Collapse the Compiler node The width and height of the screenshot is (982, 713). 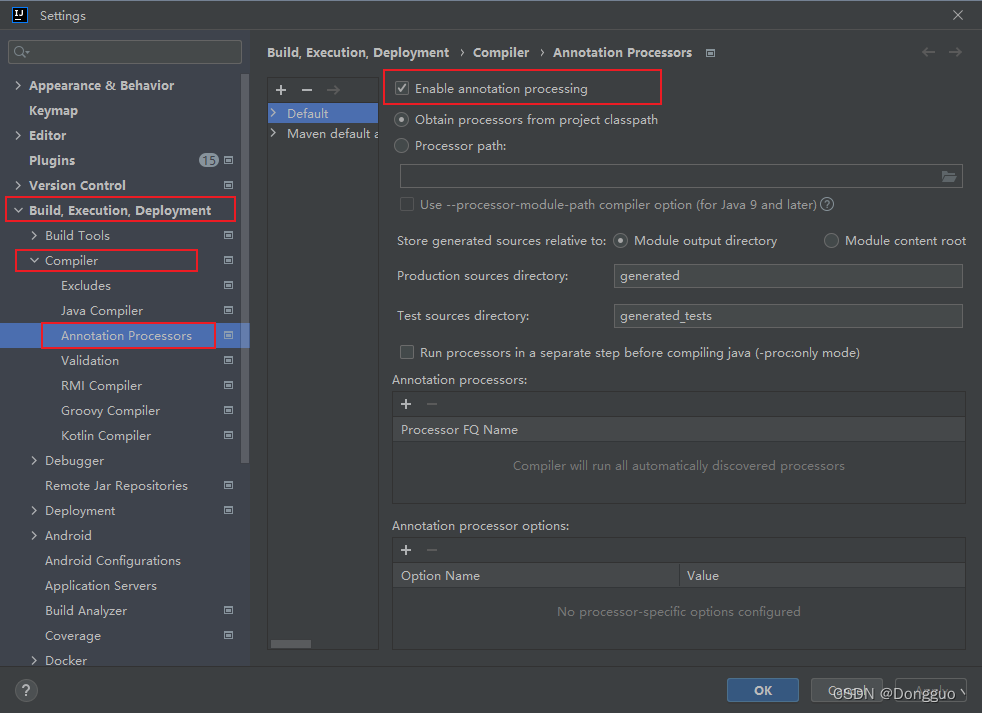pyautogui.click(x=34, y=261)
